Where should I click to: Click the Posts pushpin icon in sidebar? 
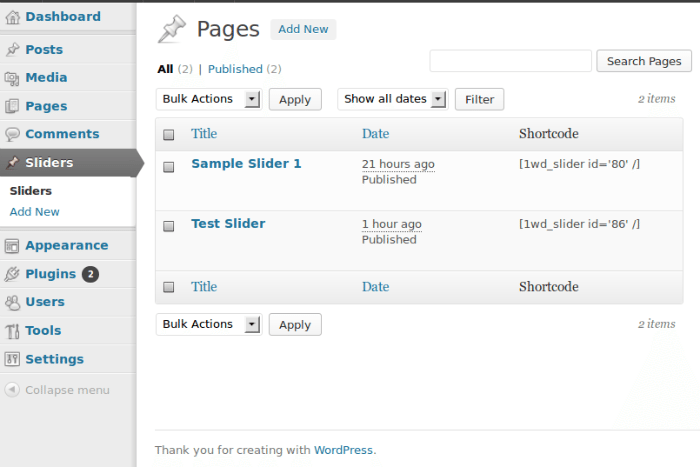coord(12,50)
